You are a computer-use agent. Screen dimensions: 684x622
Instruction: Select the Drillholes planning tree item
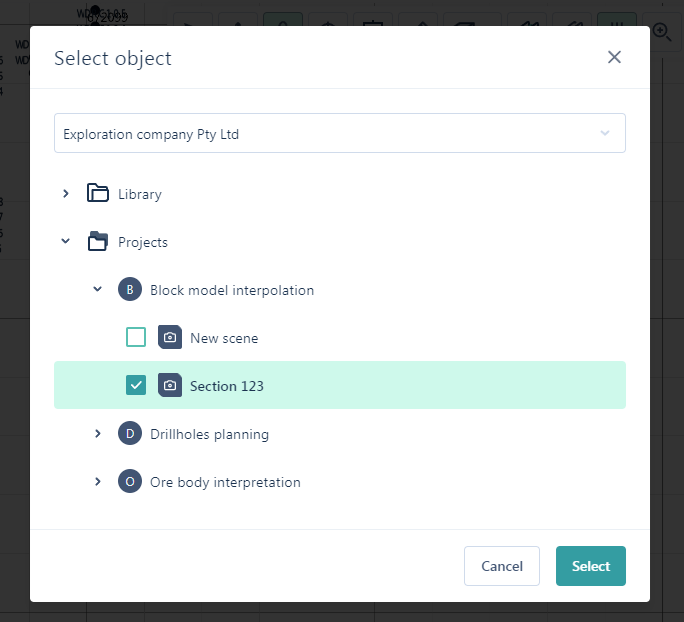[209, 434]
